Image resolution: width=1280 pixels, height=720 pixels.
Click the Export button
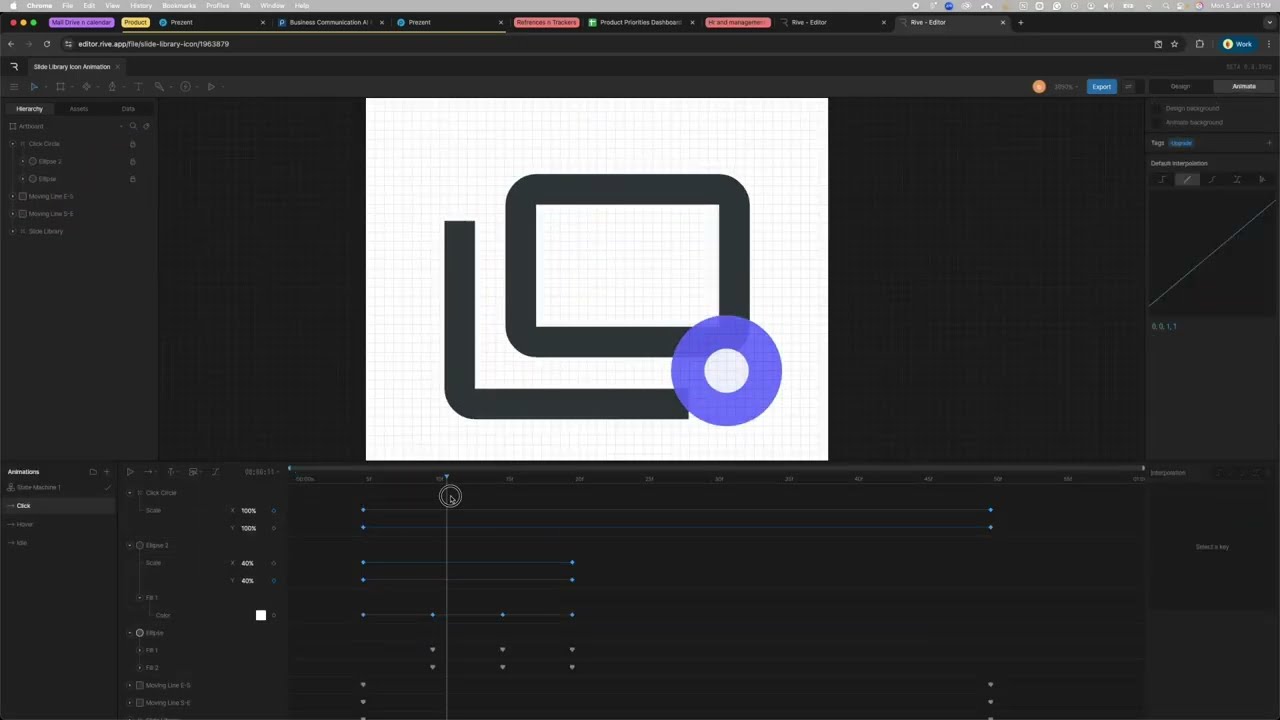pyautogui.click(x=1101, y=87)
